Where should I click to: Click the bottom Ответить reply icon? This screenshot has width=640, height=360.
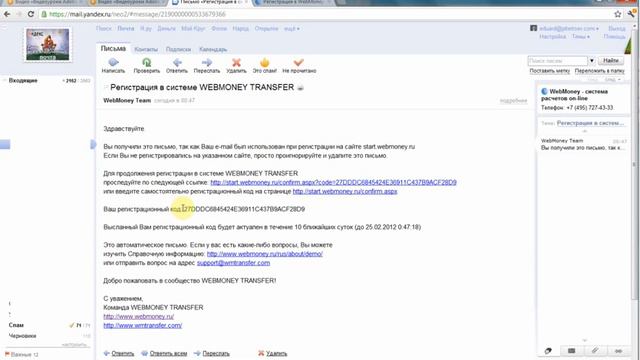coord(107,353)
